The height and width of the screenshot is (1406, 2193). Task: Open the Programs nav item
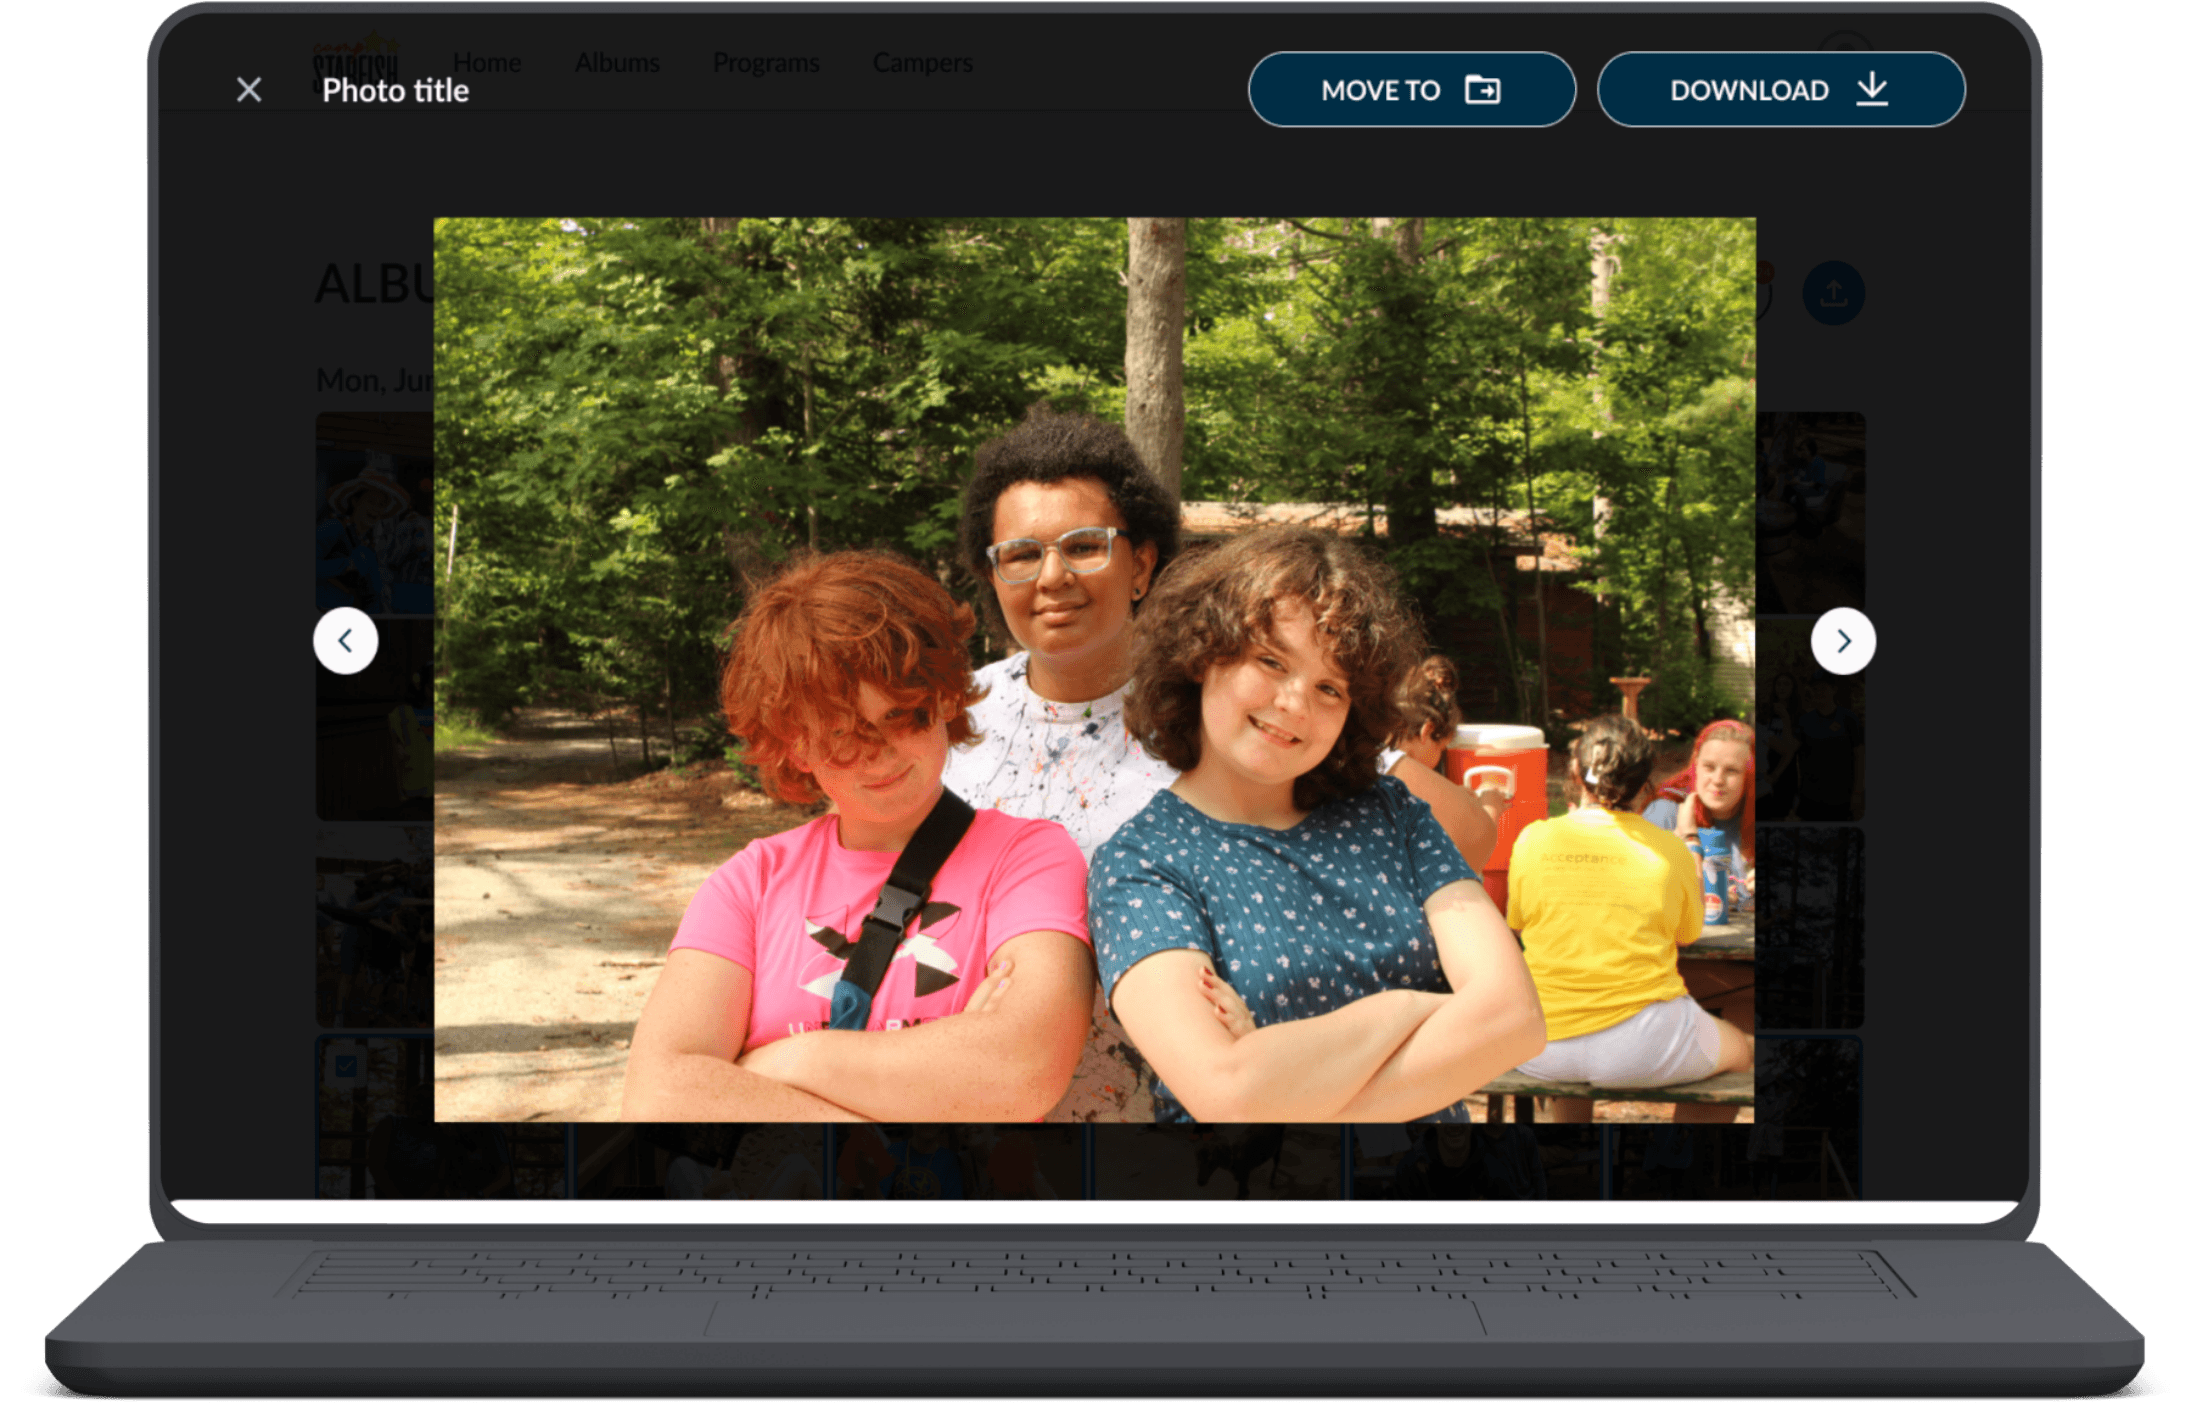click(765, 62)
